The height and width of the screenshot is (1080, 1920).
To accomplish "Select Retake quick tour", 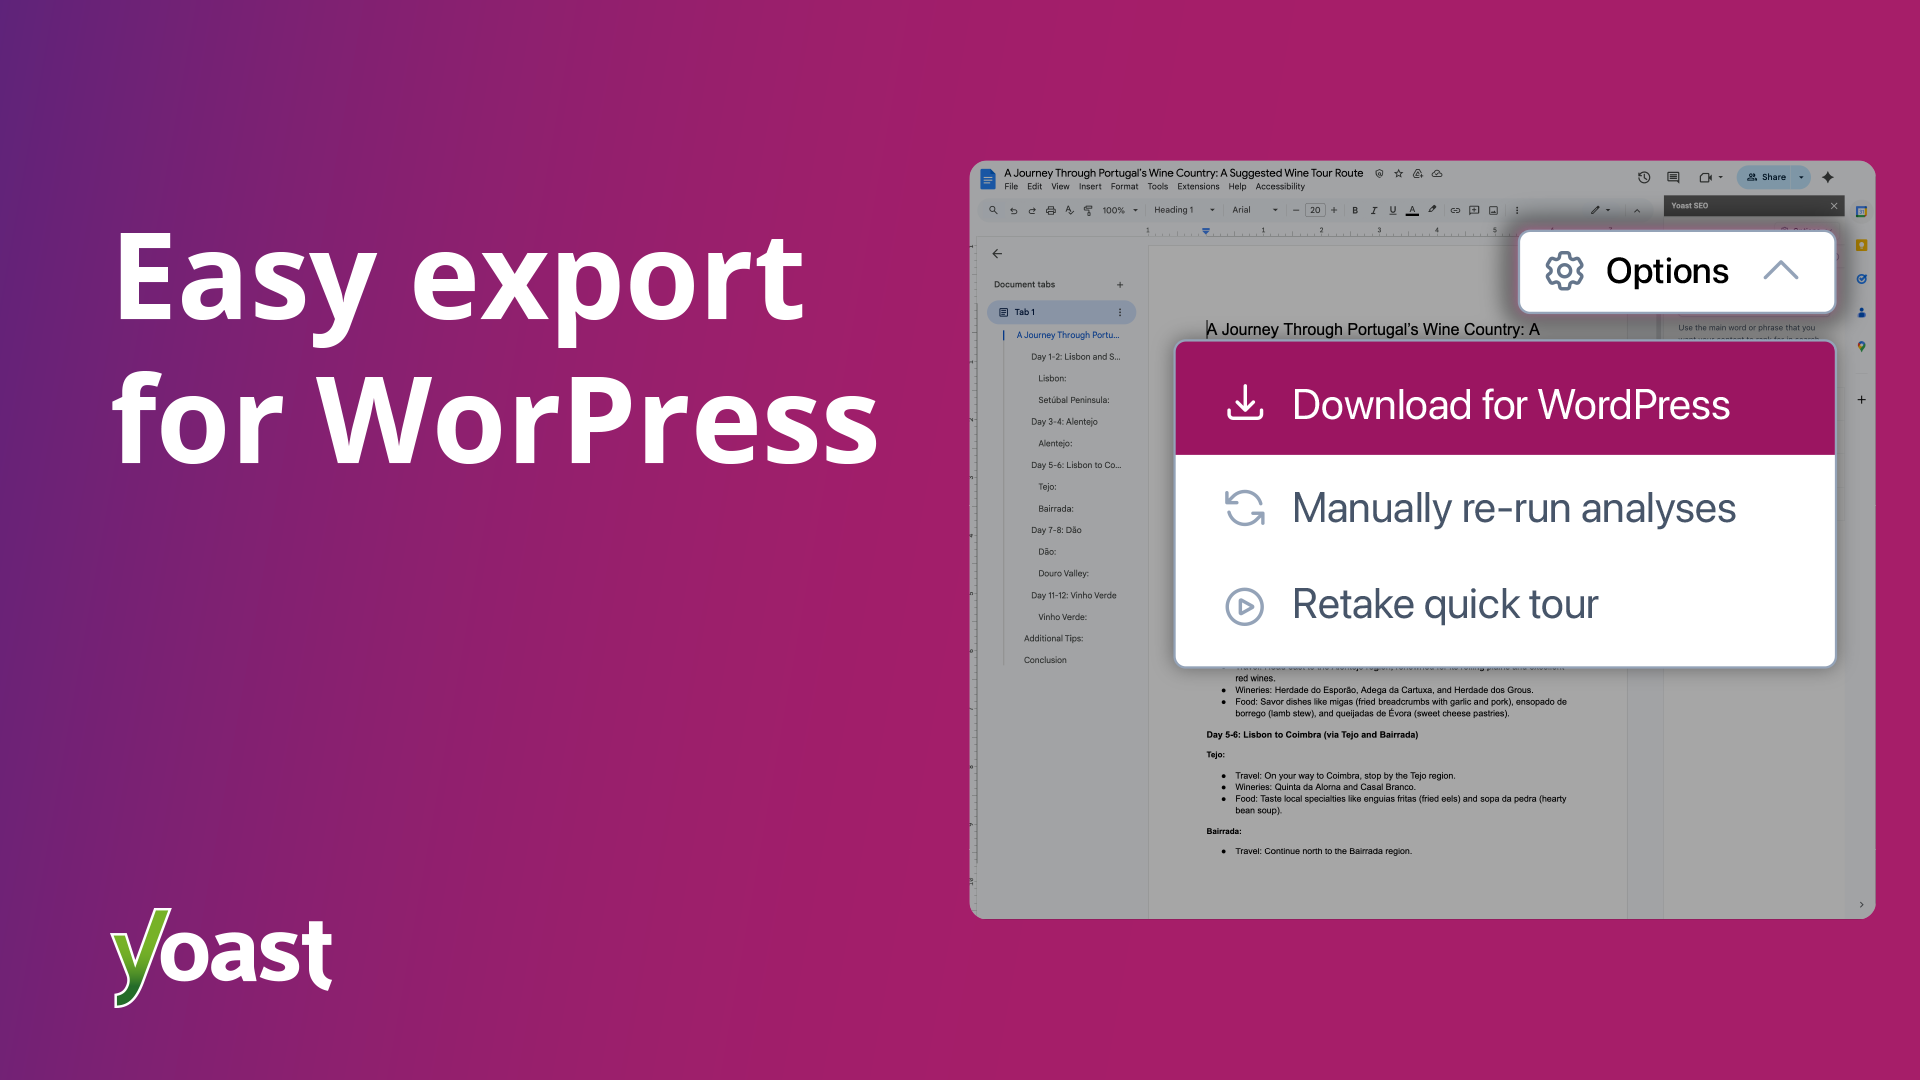I will (x=1505, y=605).
